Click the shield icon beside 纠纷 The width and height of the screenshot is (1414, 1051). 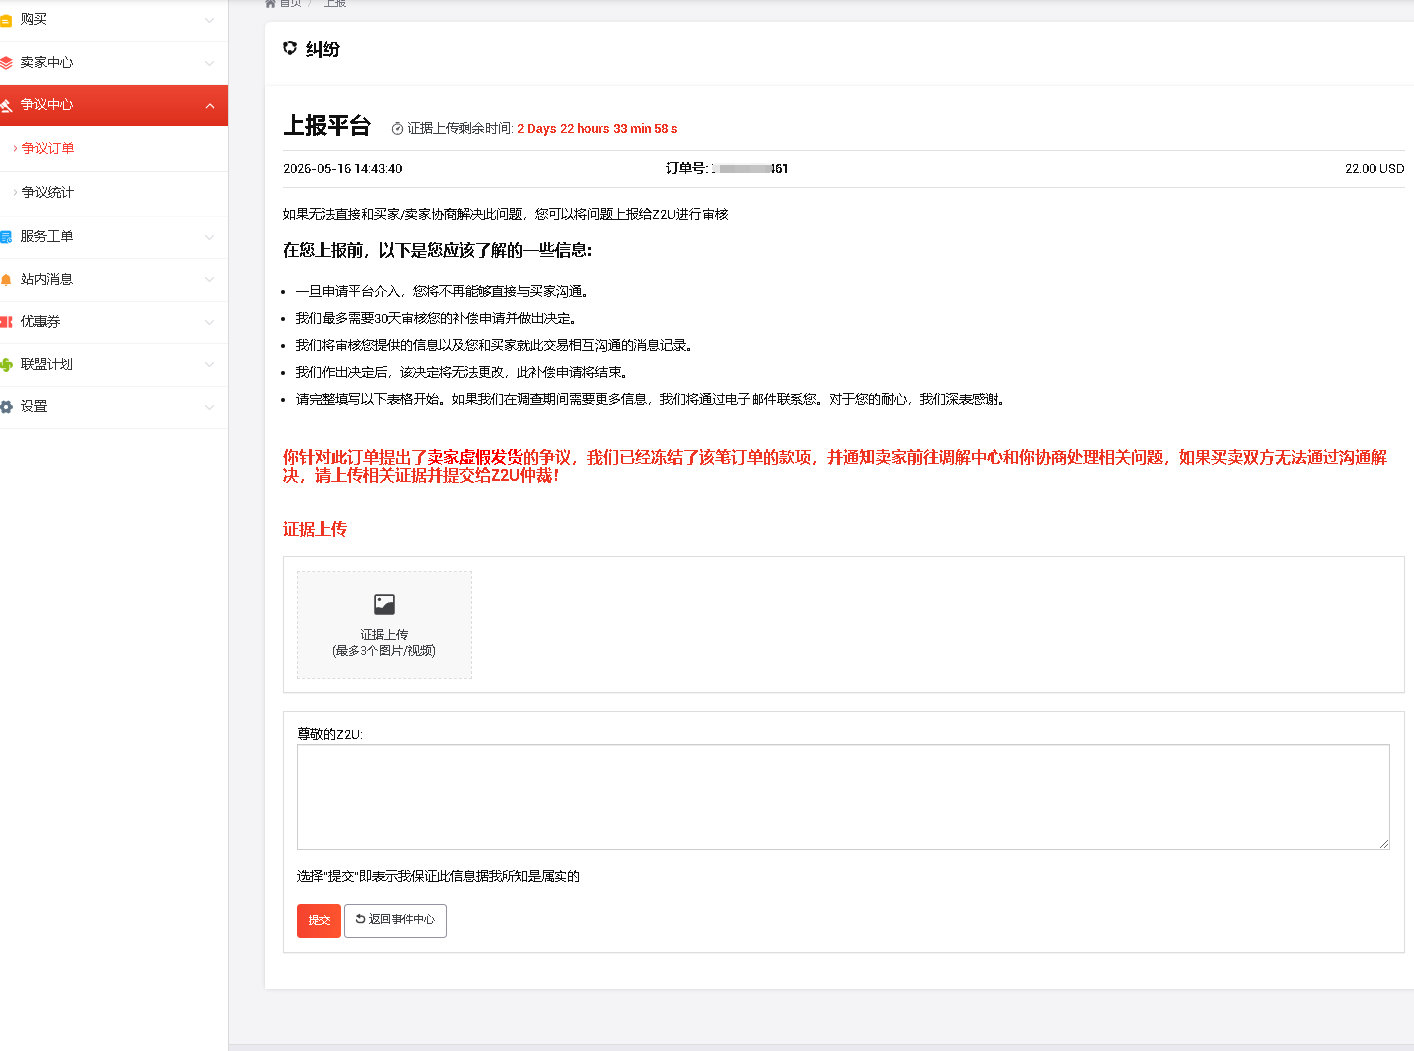click(290, 48)
